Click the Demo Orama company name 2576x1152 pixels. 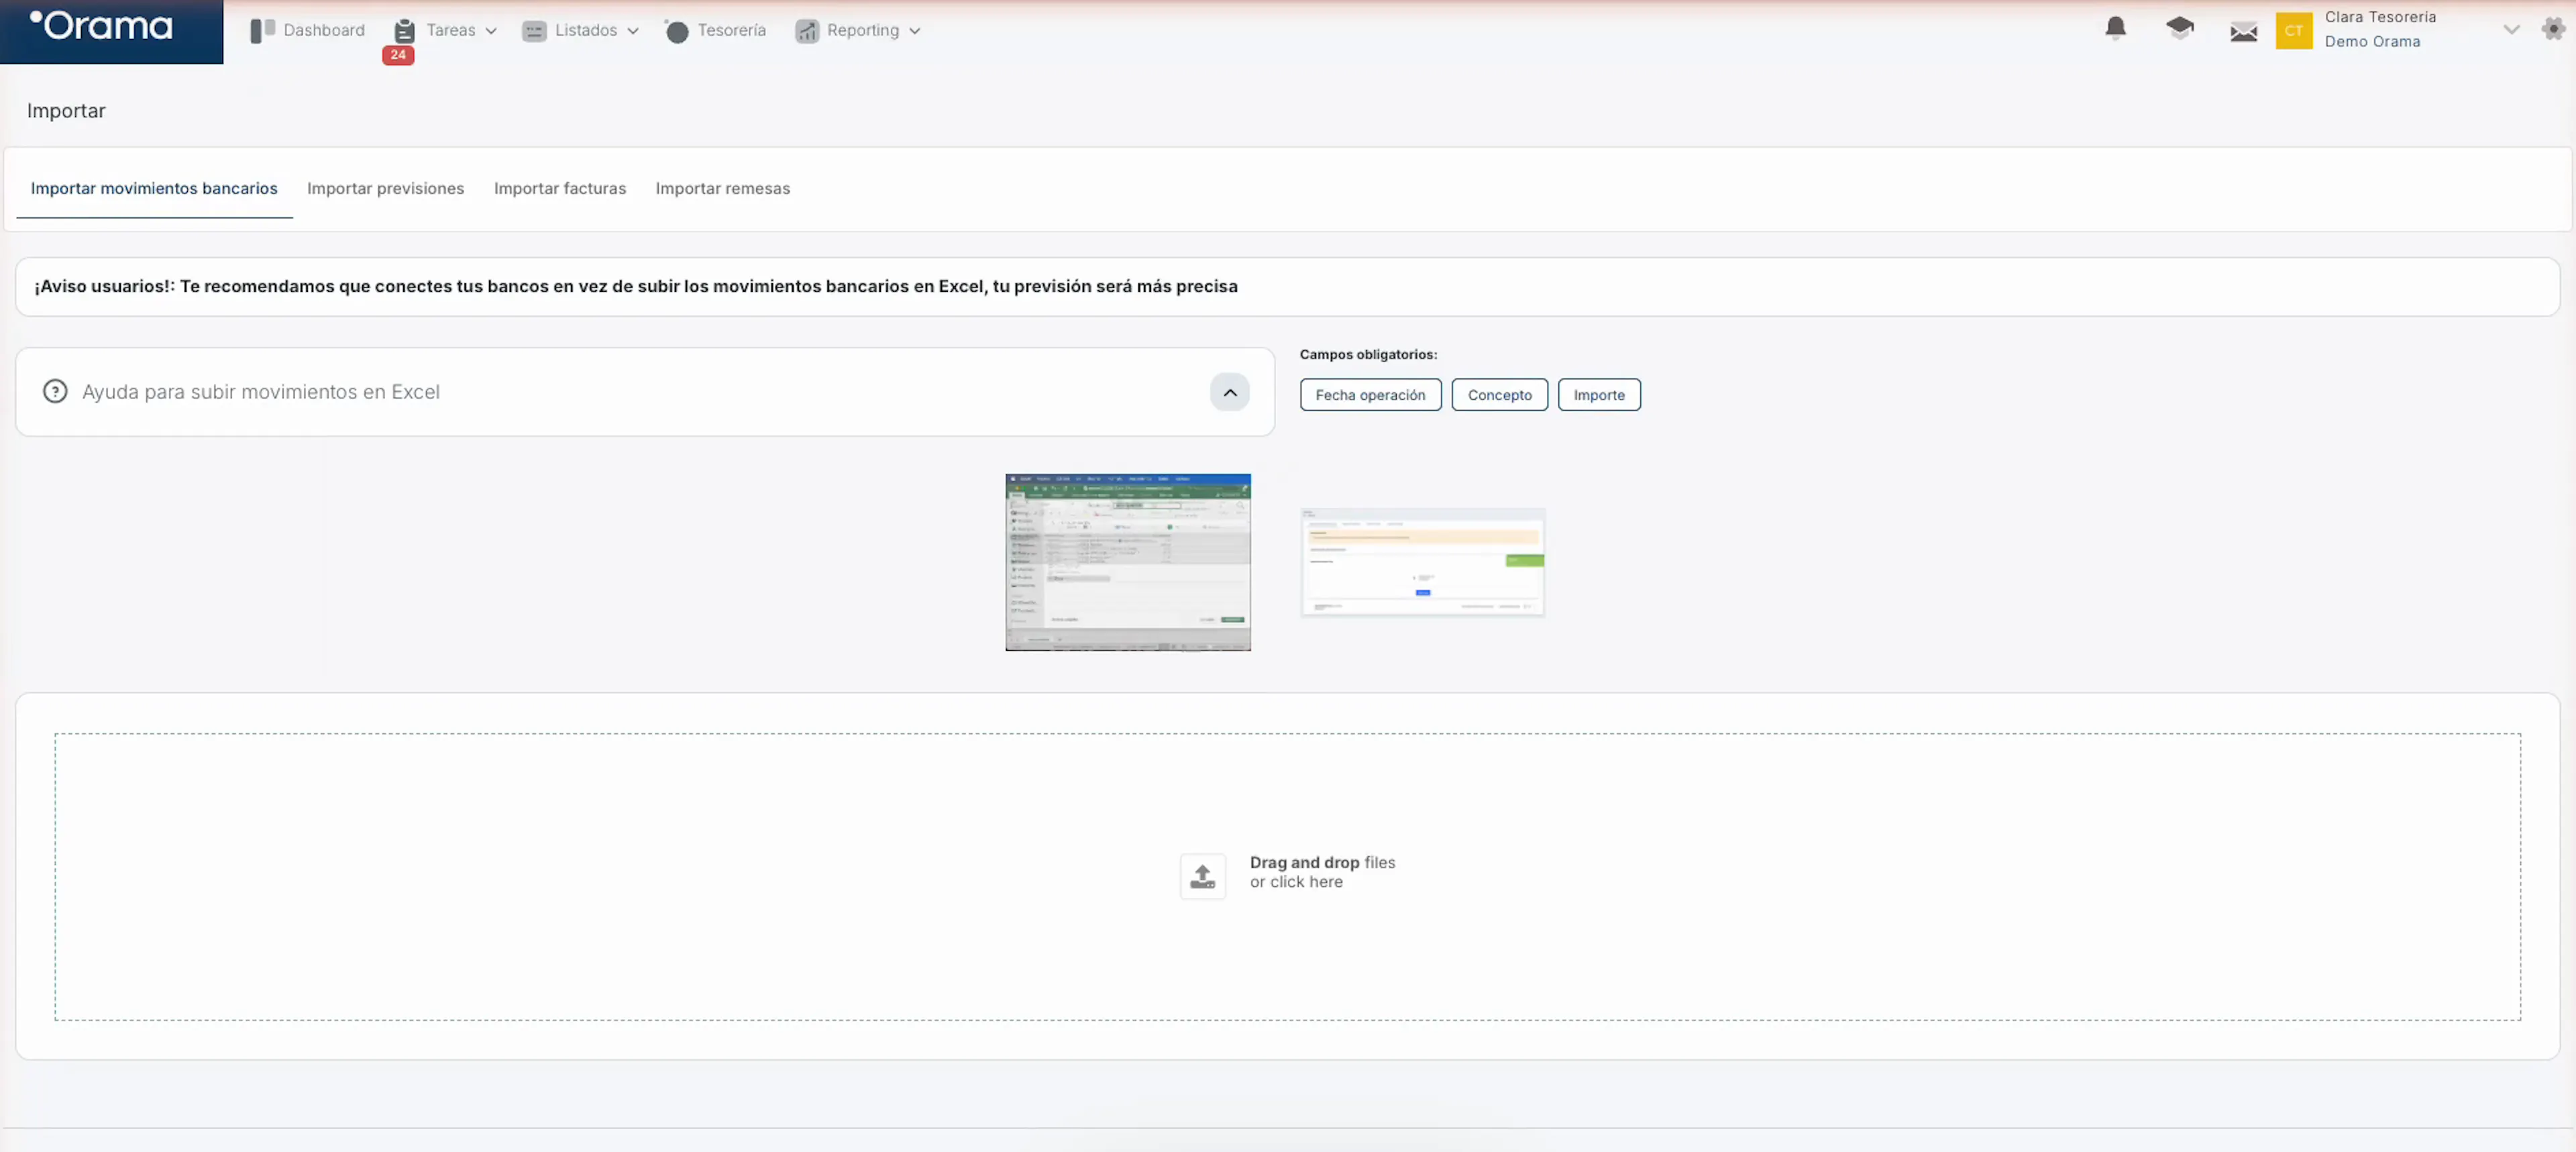pyautogui.click(x=2372, y=42)
